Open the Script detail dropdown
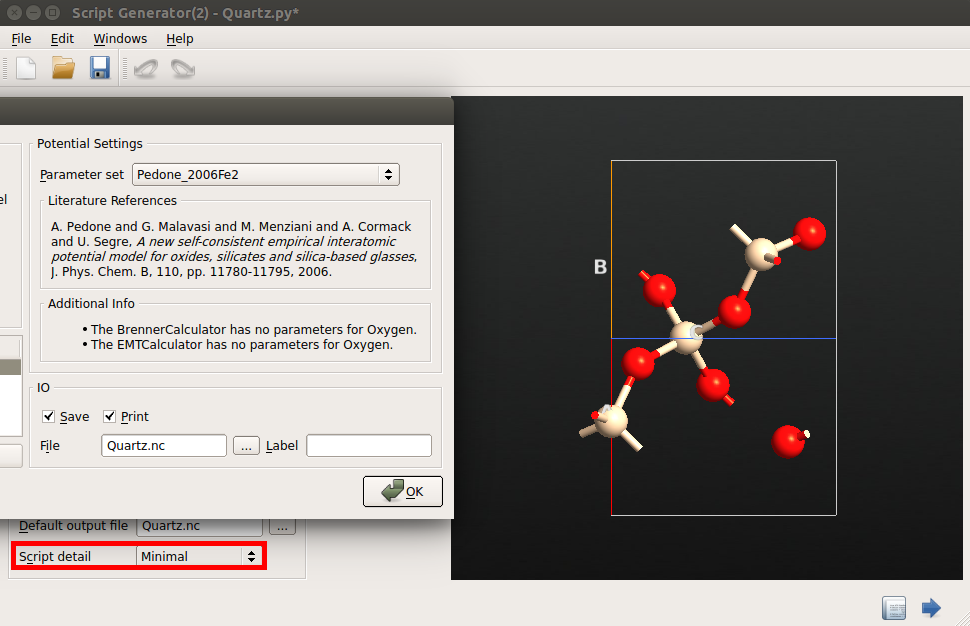The height and width of the screenshot is (626, 970). tap(199, 556)
